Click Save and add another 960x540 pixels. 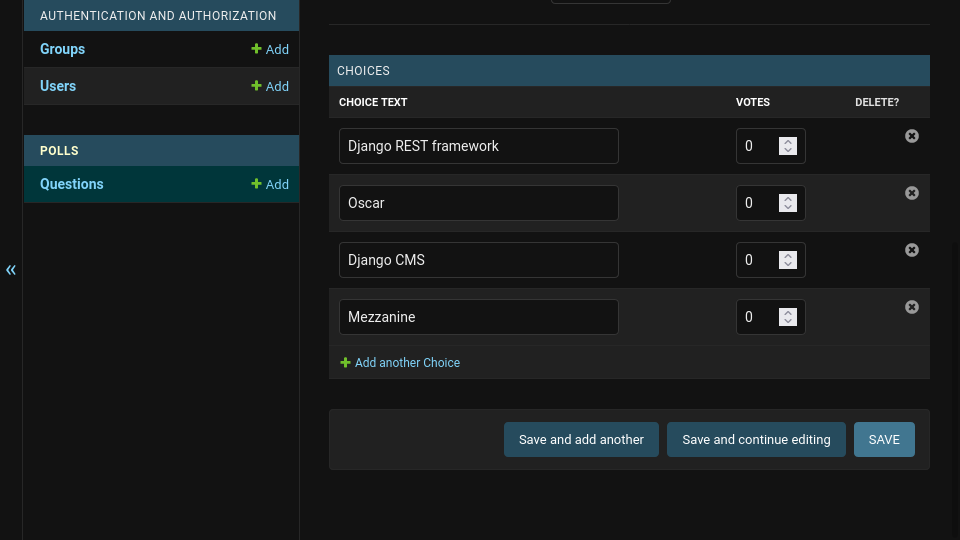(x=581, y=440)
